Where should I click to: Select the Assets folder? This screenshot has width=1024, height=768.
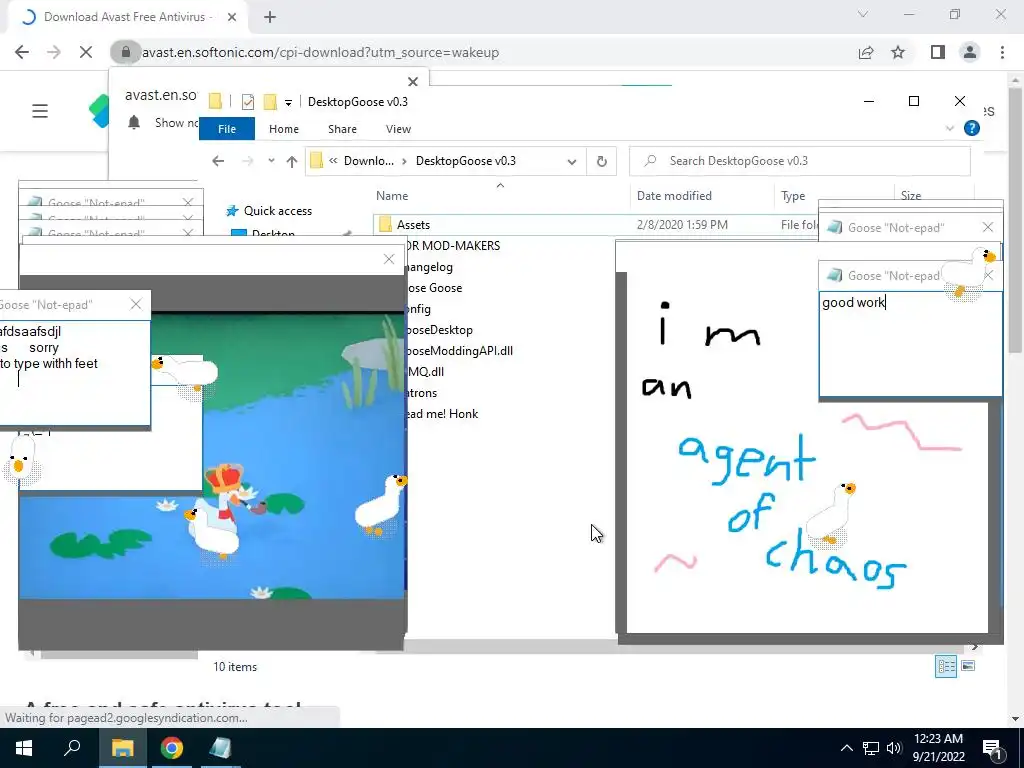[x=413, y=225]
